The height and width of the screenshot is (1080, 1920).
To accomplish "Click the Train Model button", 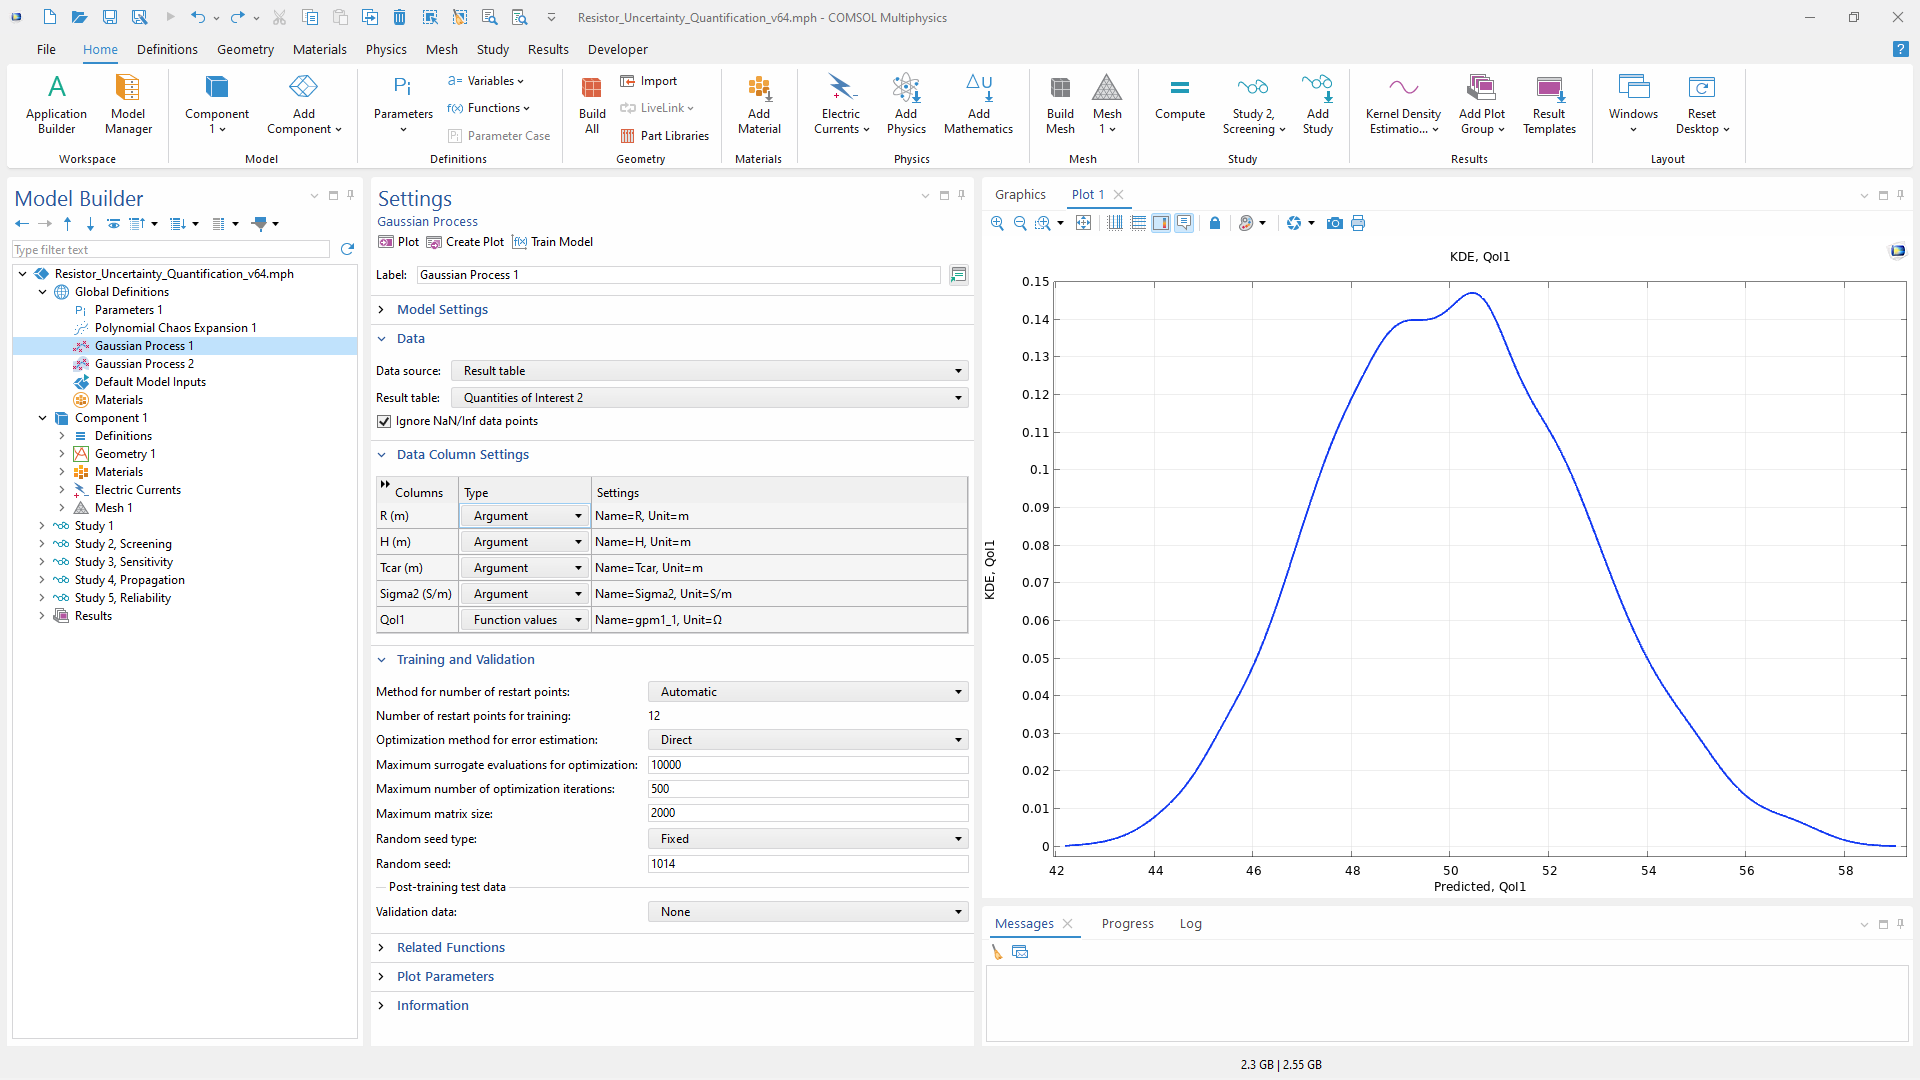I will point(552,242).
